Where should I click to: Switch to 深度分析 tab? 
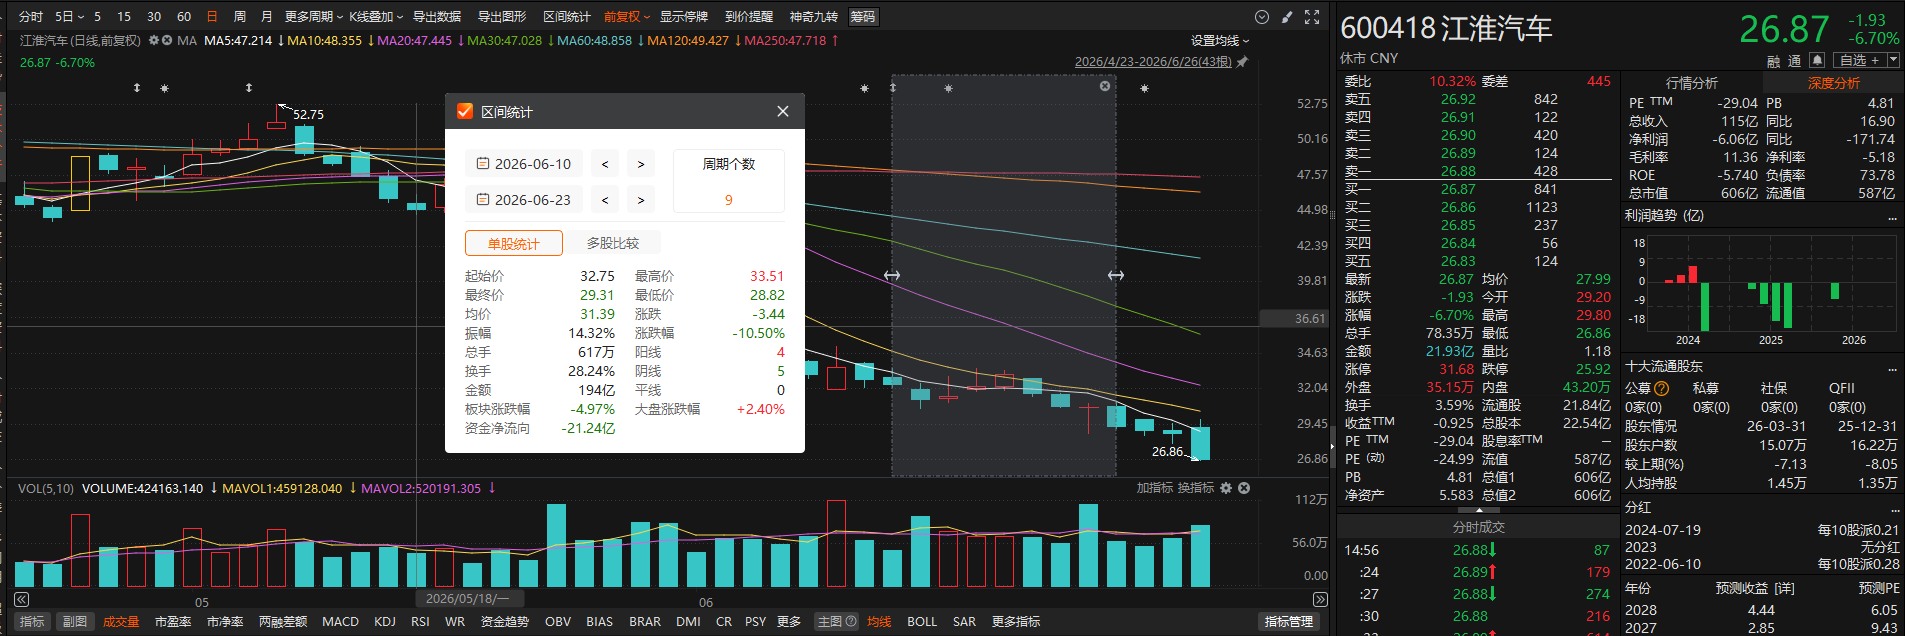(1833, 83)
